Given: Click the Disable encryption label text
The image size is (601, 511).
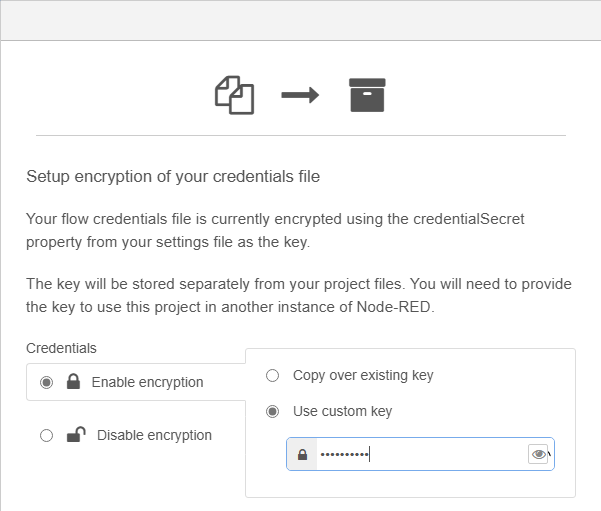Looking at the screenshot, I should 154,435.
